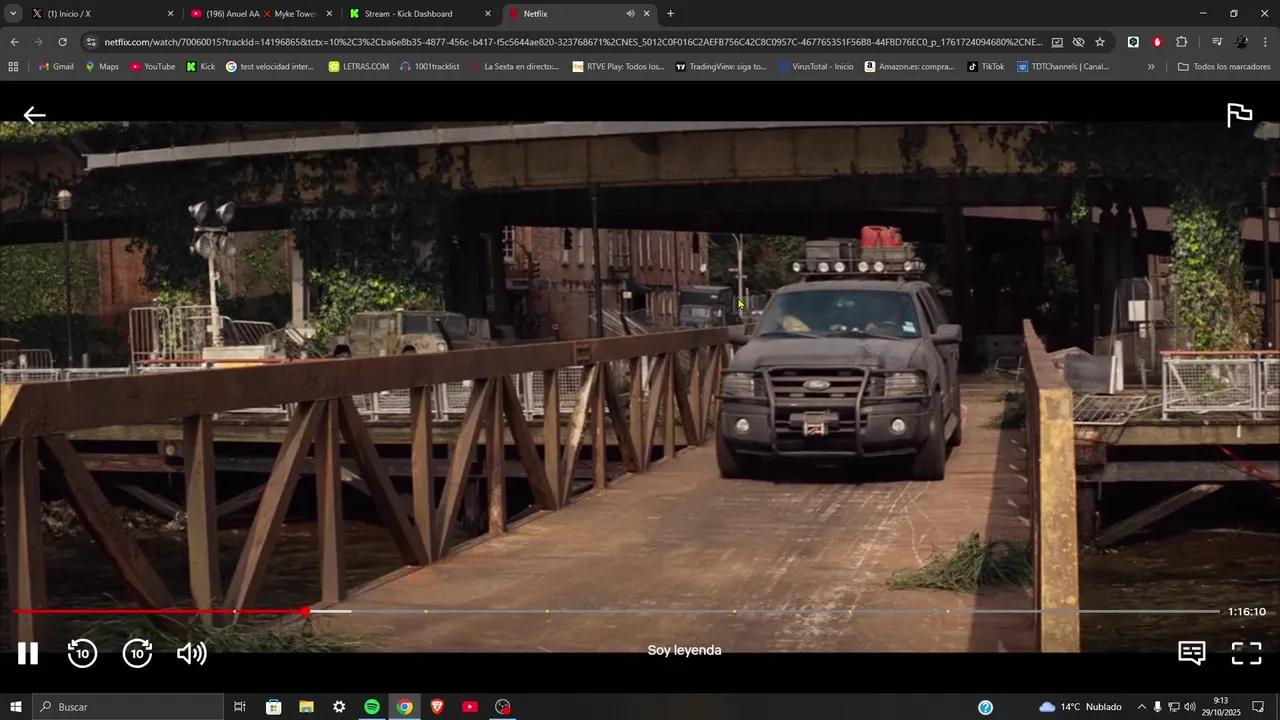Rewind the video 10 seconds
The image size is (1280, 720).
click(82, 653)
